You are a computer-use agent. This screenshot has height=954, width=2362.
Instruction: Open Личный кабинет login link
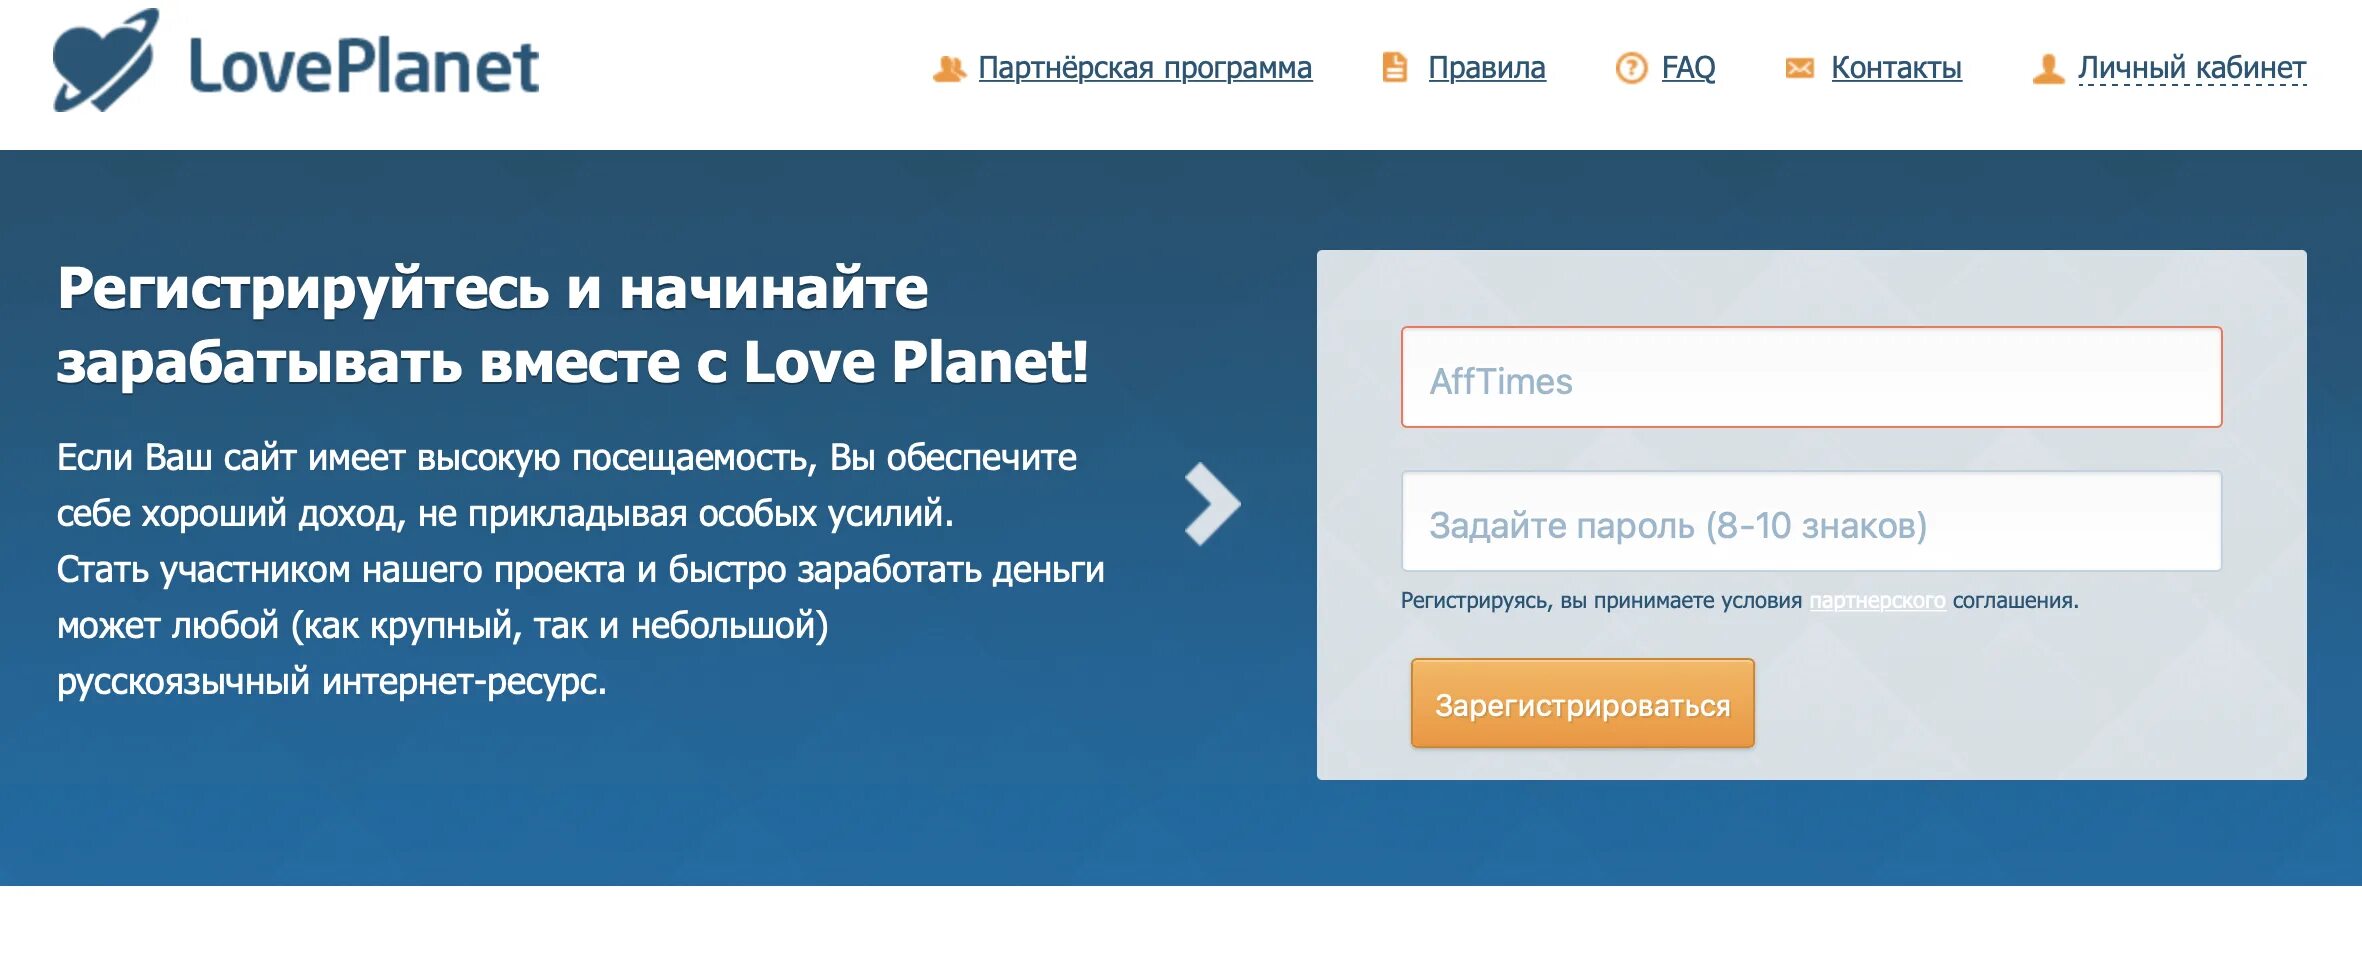click(2192, 68)
